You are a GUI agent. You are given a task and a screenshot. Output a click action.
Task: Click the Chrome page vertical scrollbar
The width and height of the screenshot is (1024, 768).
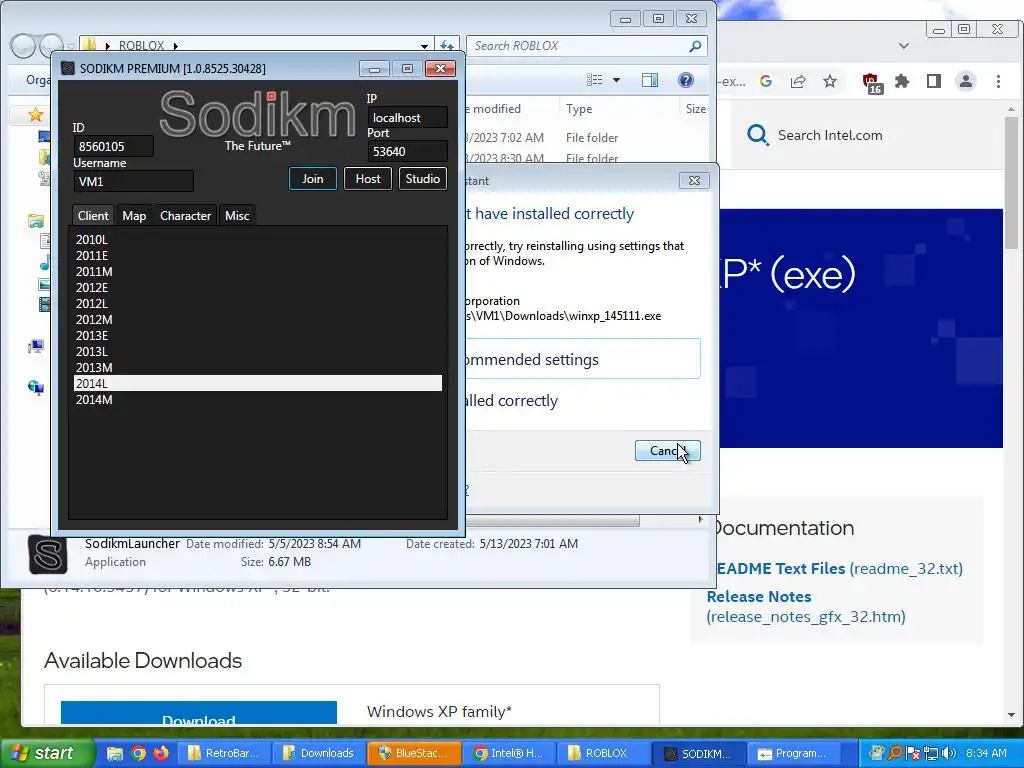(1012, 183)
